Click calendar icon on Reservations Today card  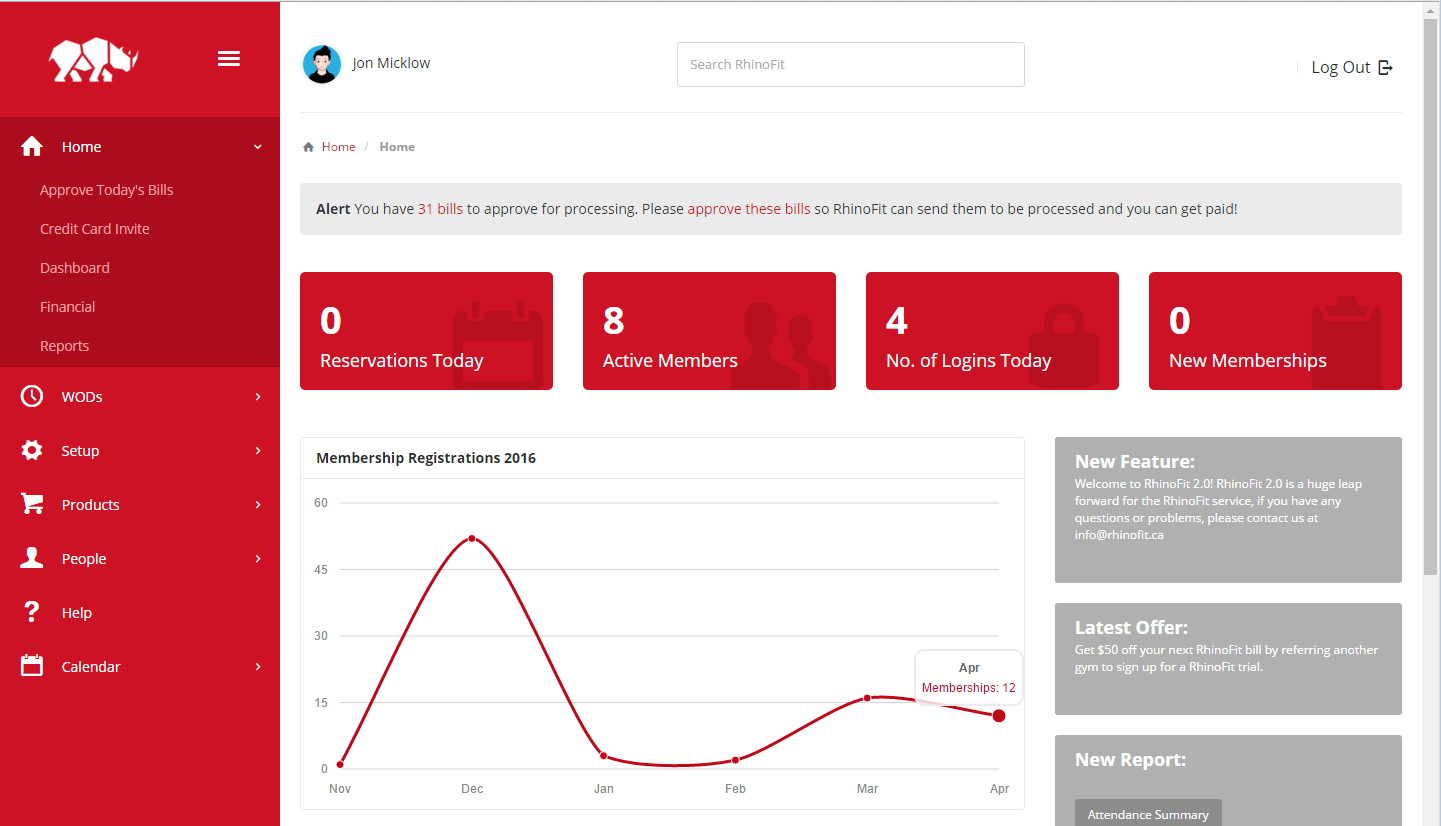pyautogui.click(x=498, y=346)
